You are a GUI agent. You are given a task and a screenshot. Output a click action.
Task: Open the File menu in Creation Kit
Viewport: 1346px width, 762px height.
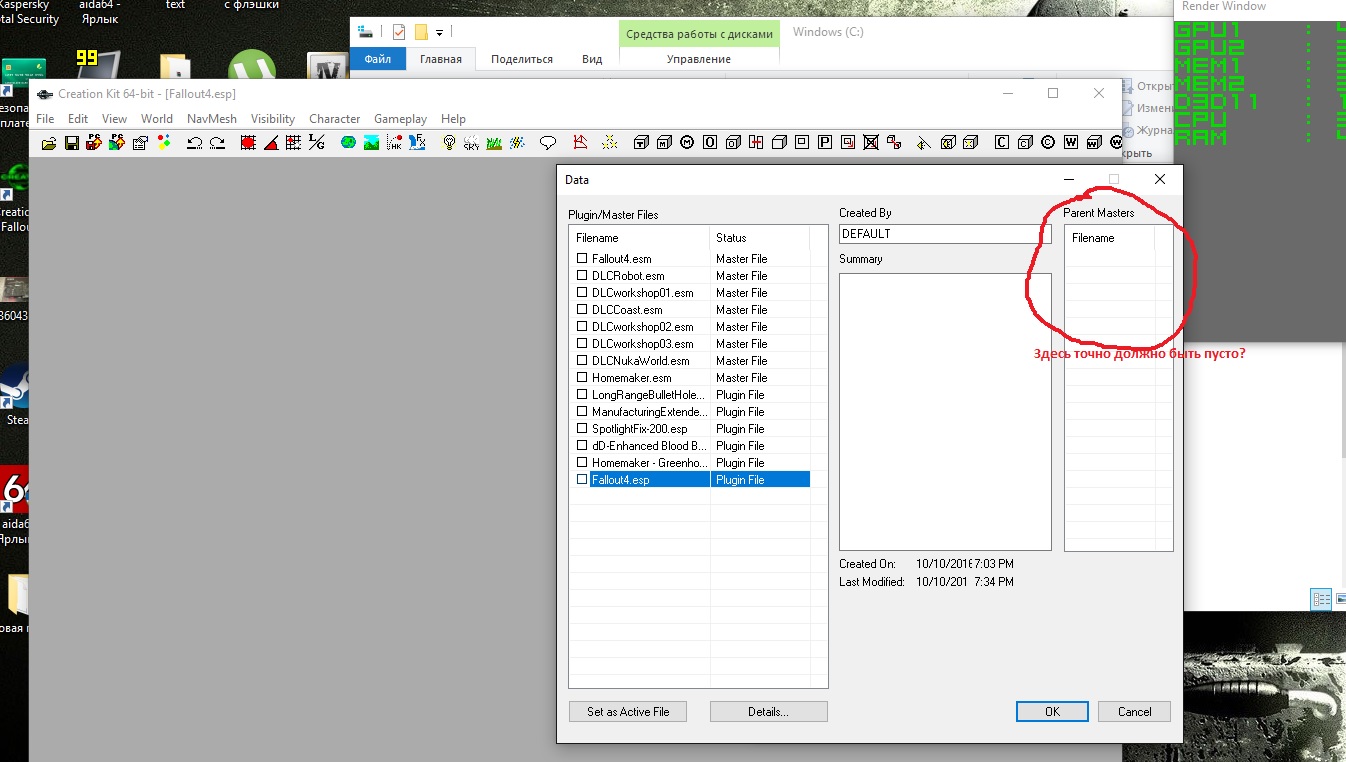(45, 118)
